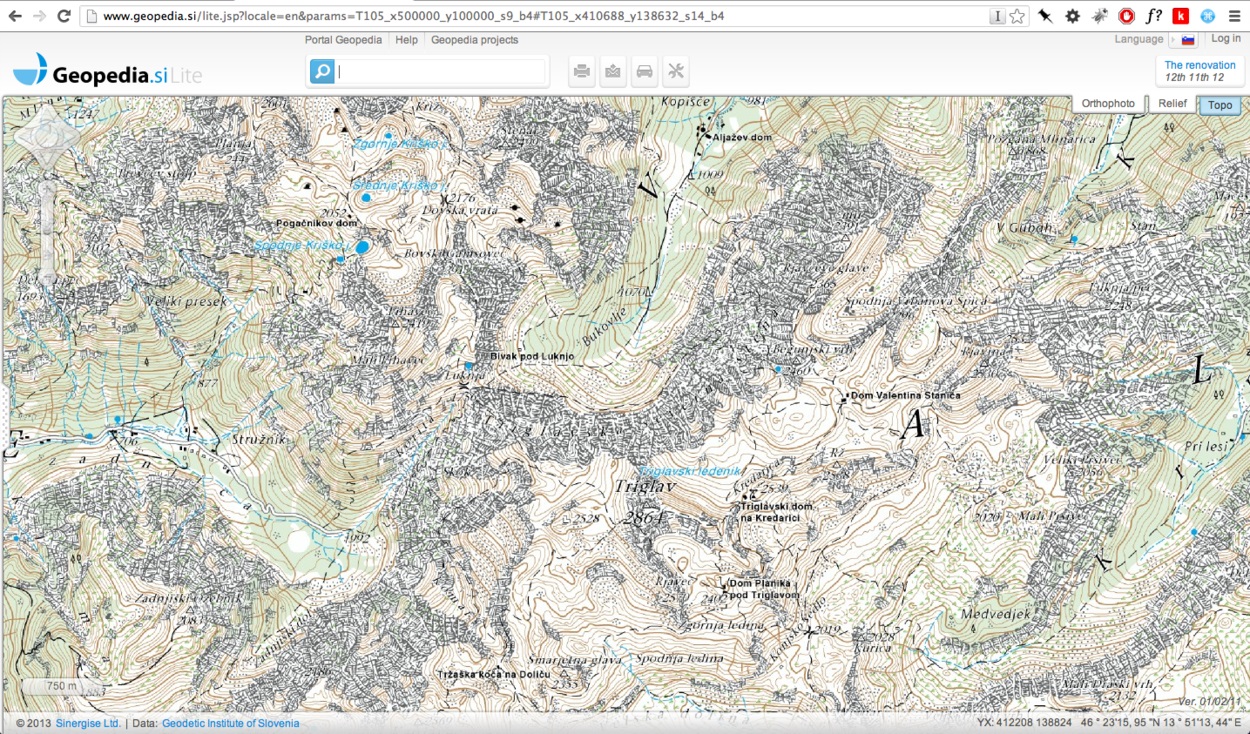Image resolution: width=1250 pixels, height=734 pixels.
Task: Open the Chrome hamburger menu
Action: (1235, 16)
